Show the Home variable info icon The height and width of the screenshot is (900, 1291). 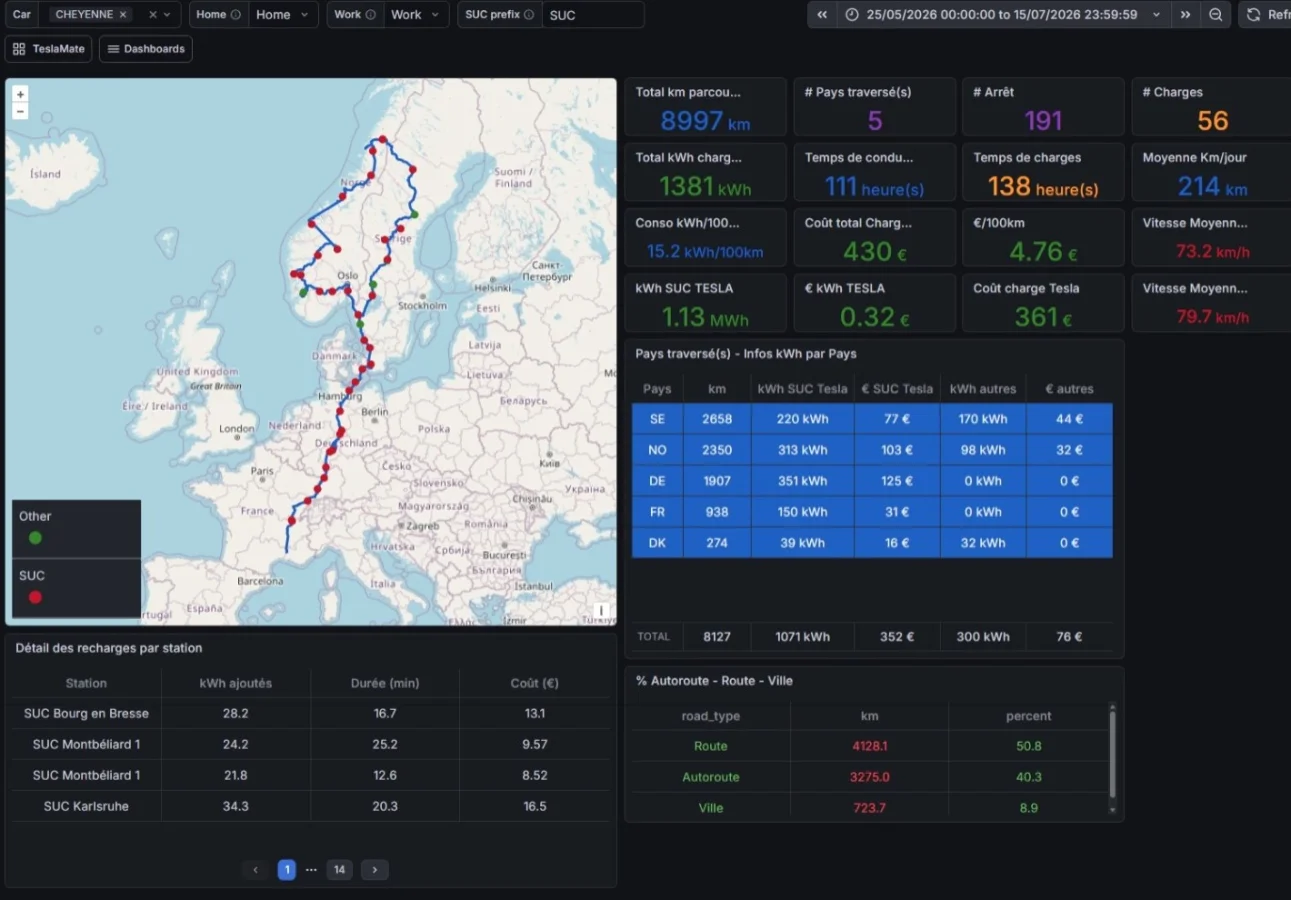(236, 15)
